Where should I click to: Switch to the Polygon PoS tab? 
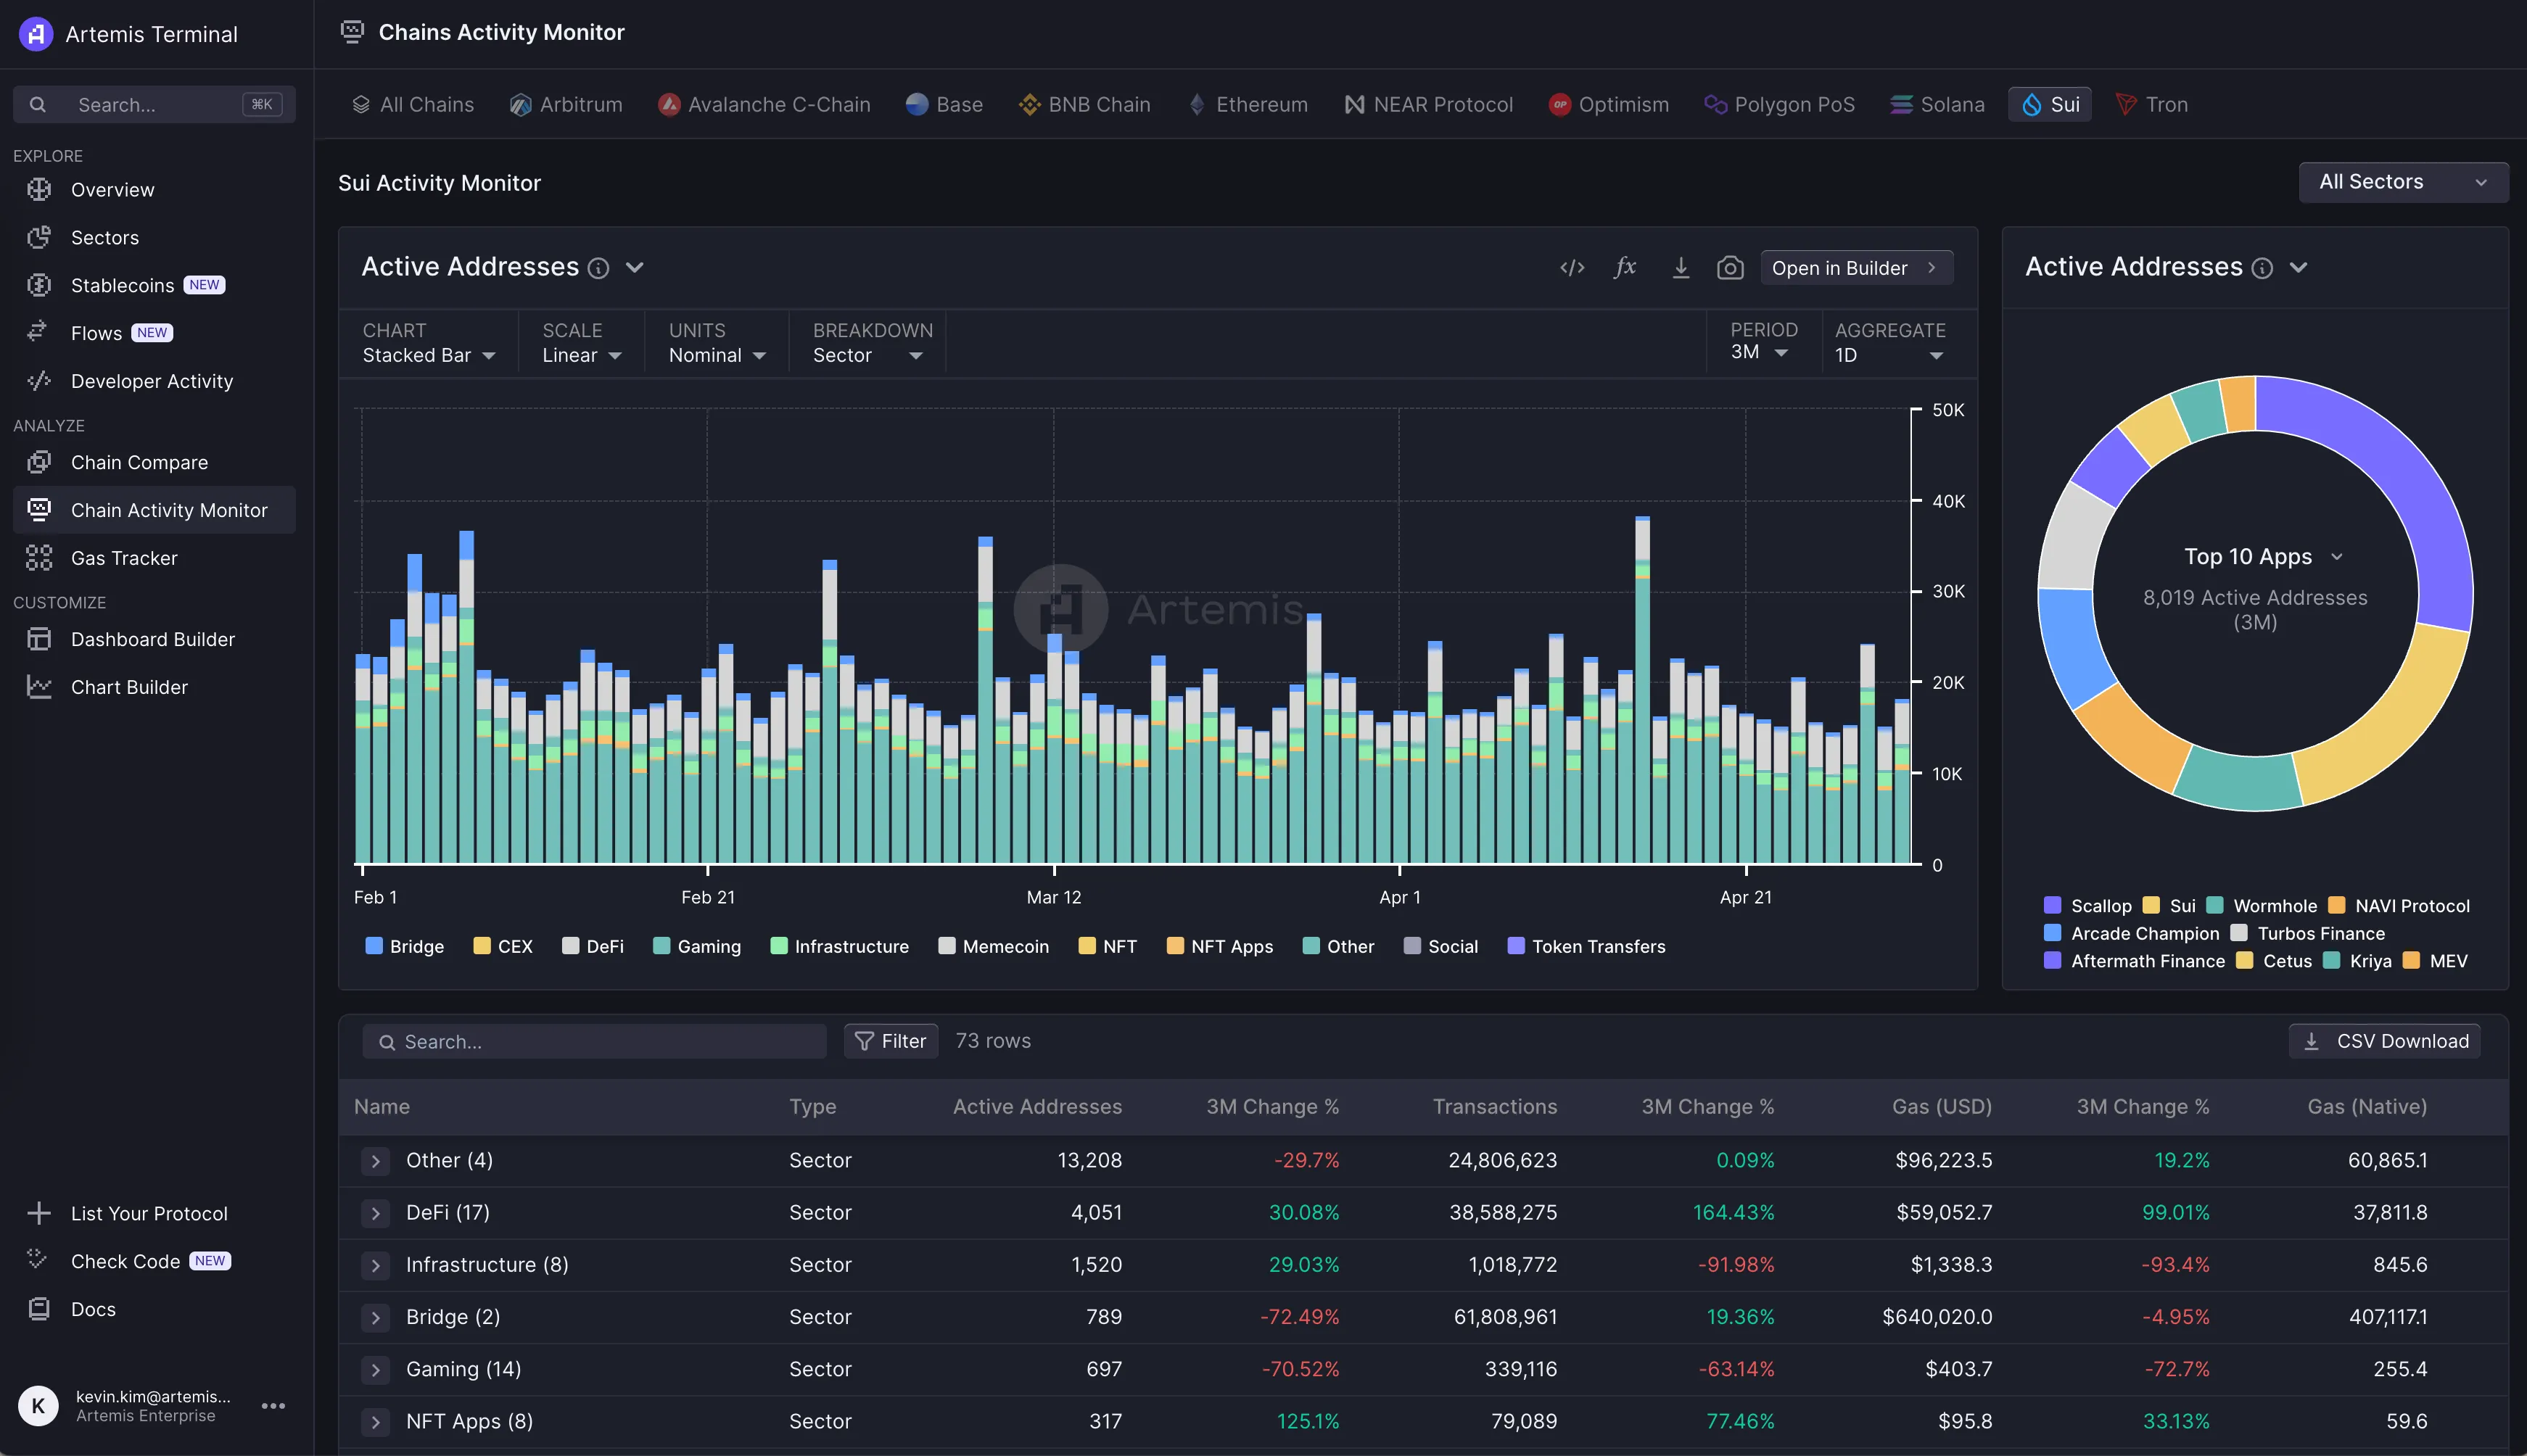tap(1780, 105)
